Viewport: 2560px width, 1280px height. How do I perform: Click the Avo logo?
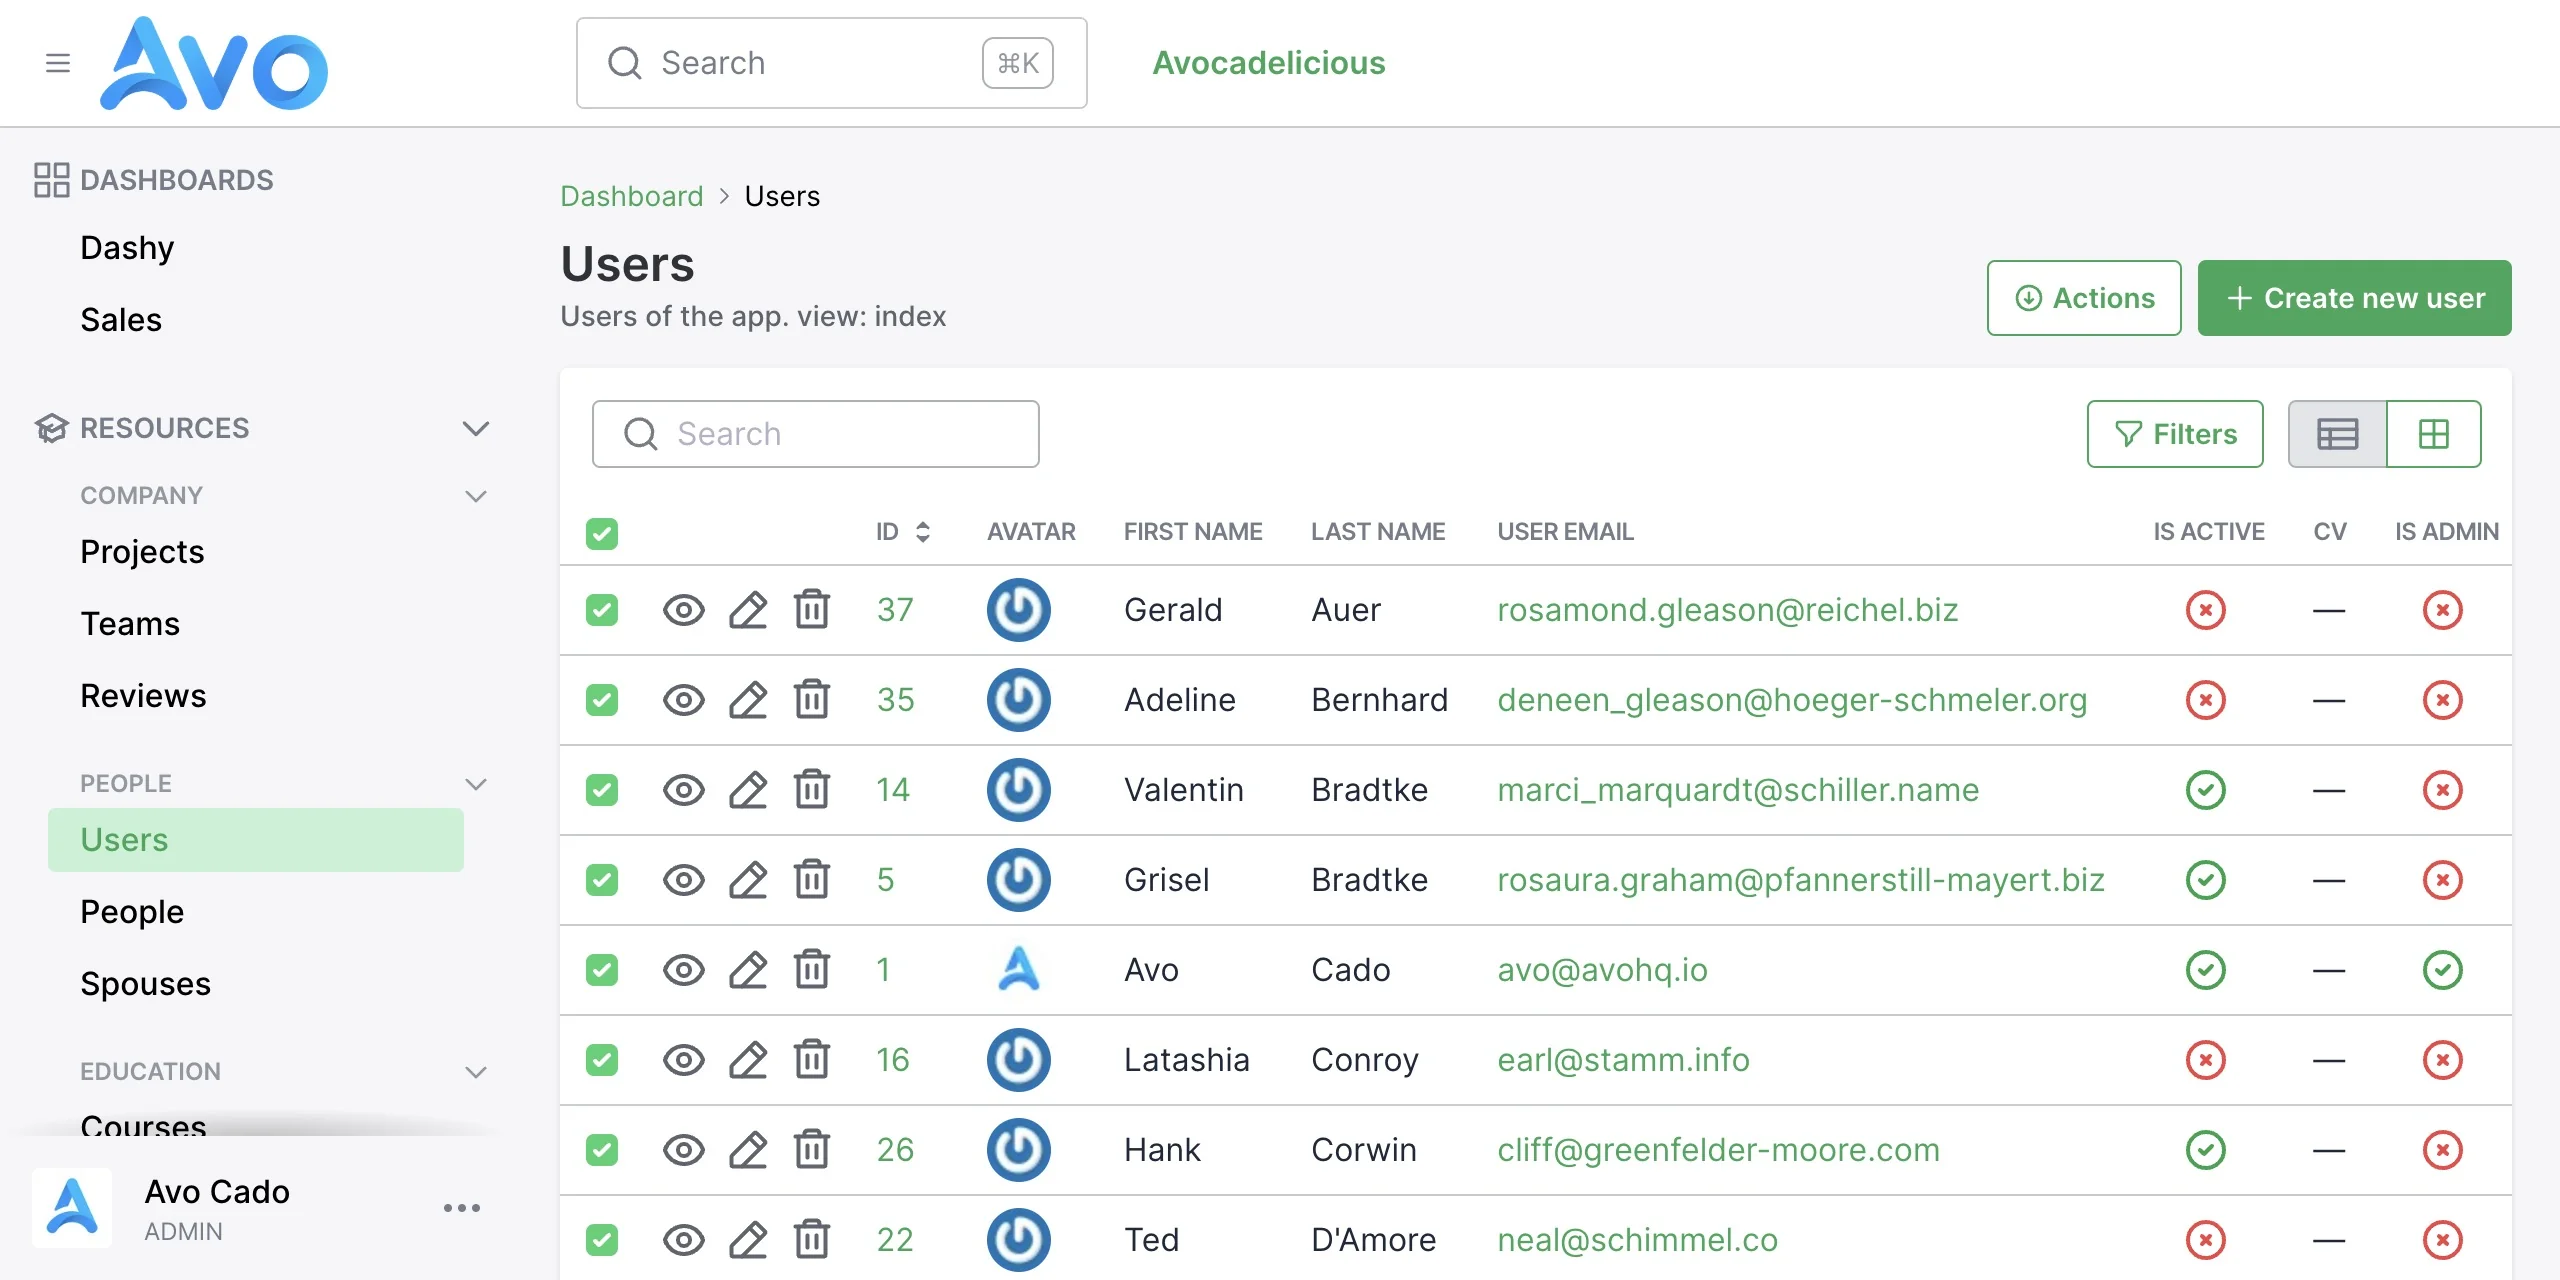coord(214,63)
